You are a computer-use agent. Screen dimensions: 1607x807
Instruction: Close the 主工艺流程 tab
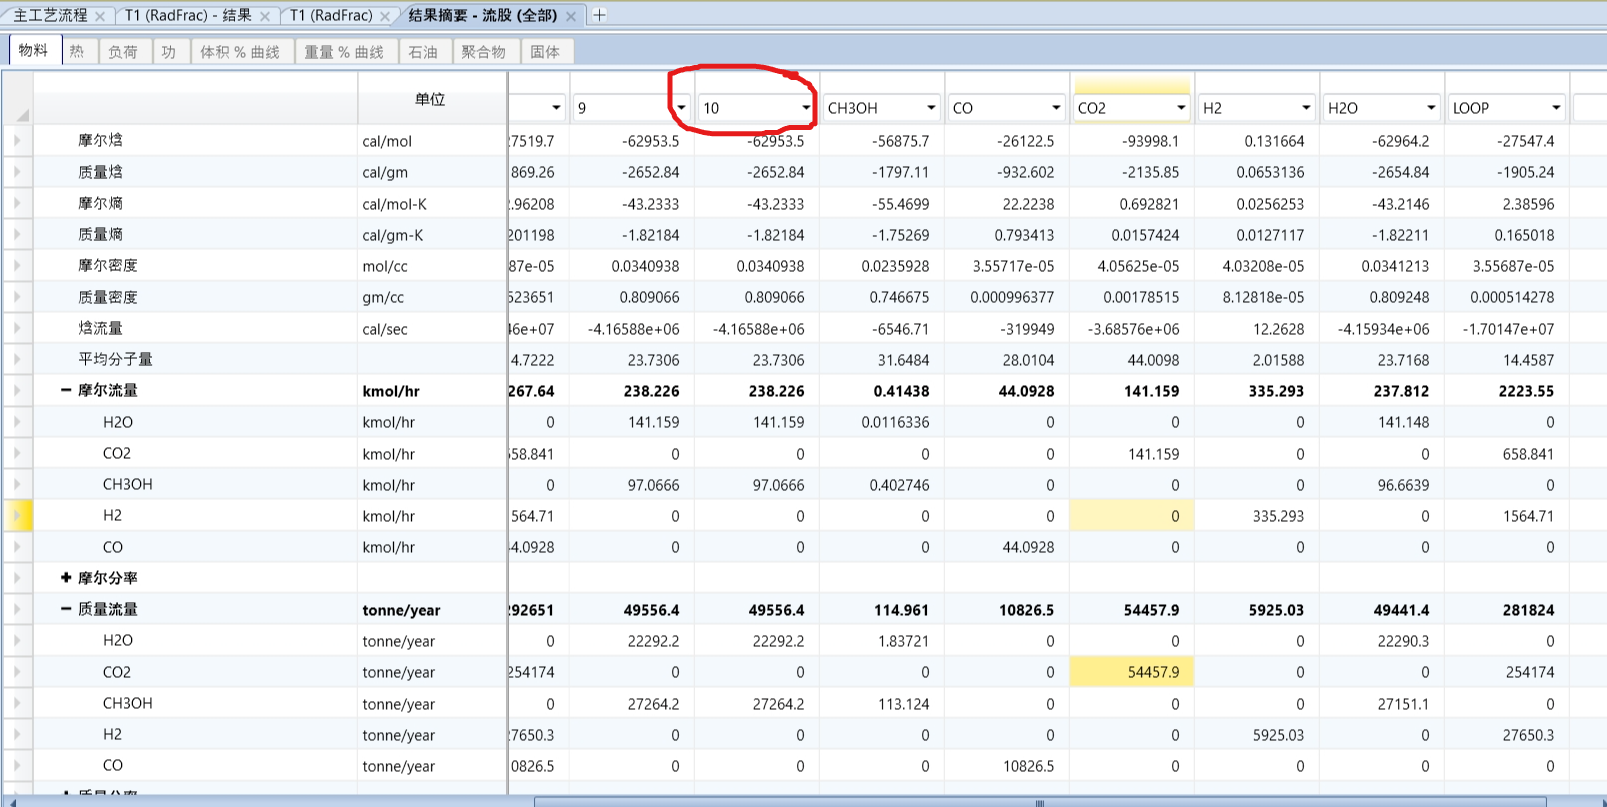click(100, 16)
